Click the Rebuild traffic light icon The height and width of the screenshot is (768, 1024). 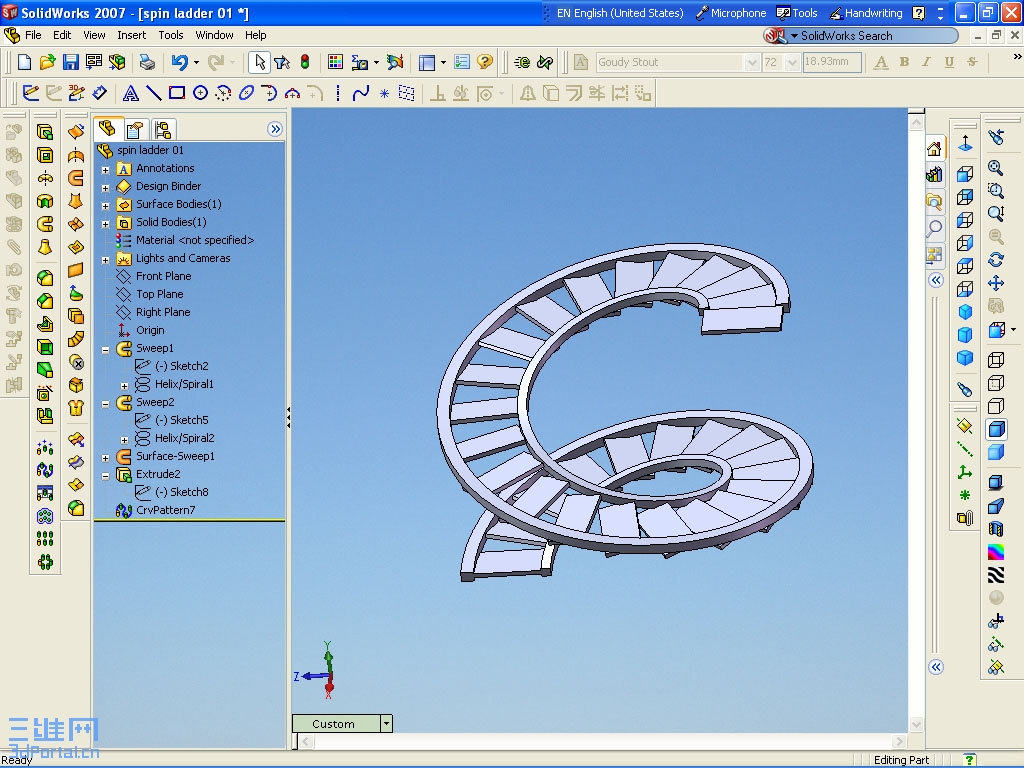click(305, 62)
